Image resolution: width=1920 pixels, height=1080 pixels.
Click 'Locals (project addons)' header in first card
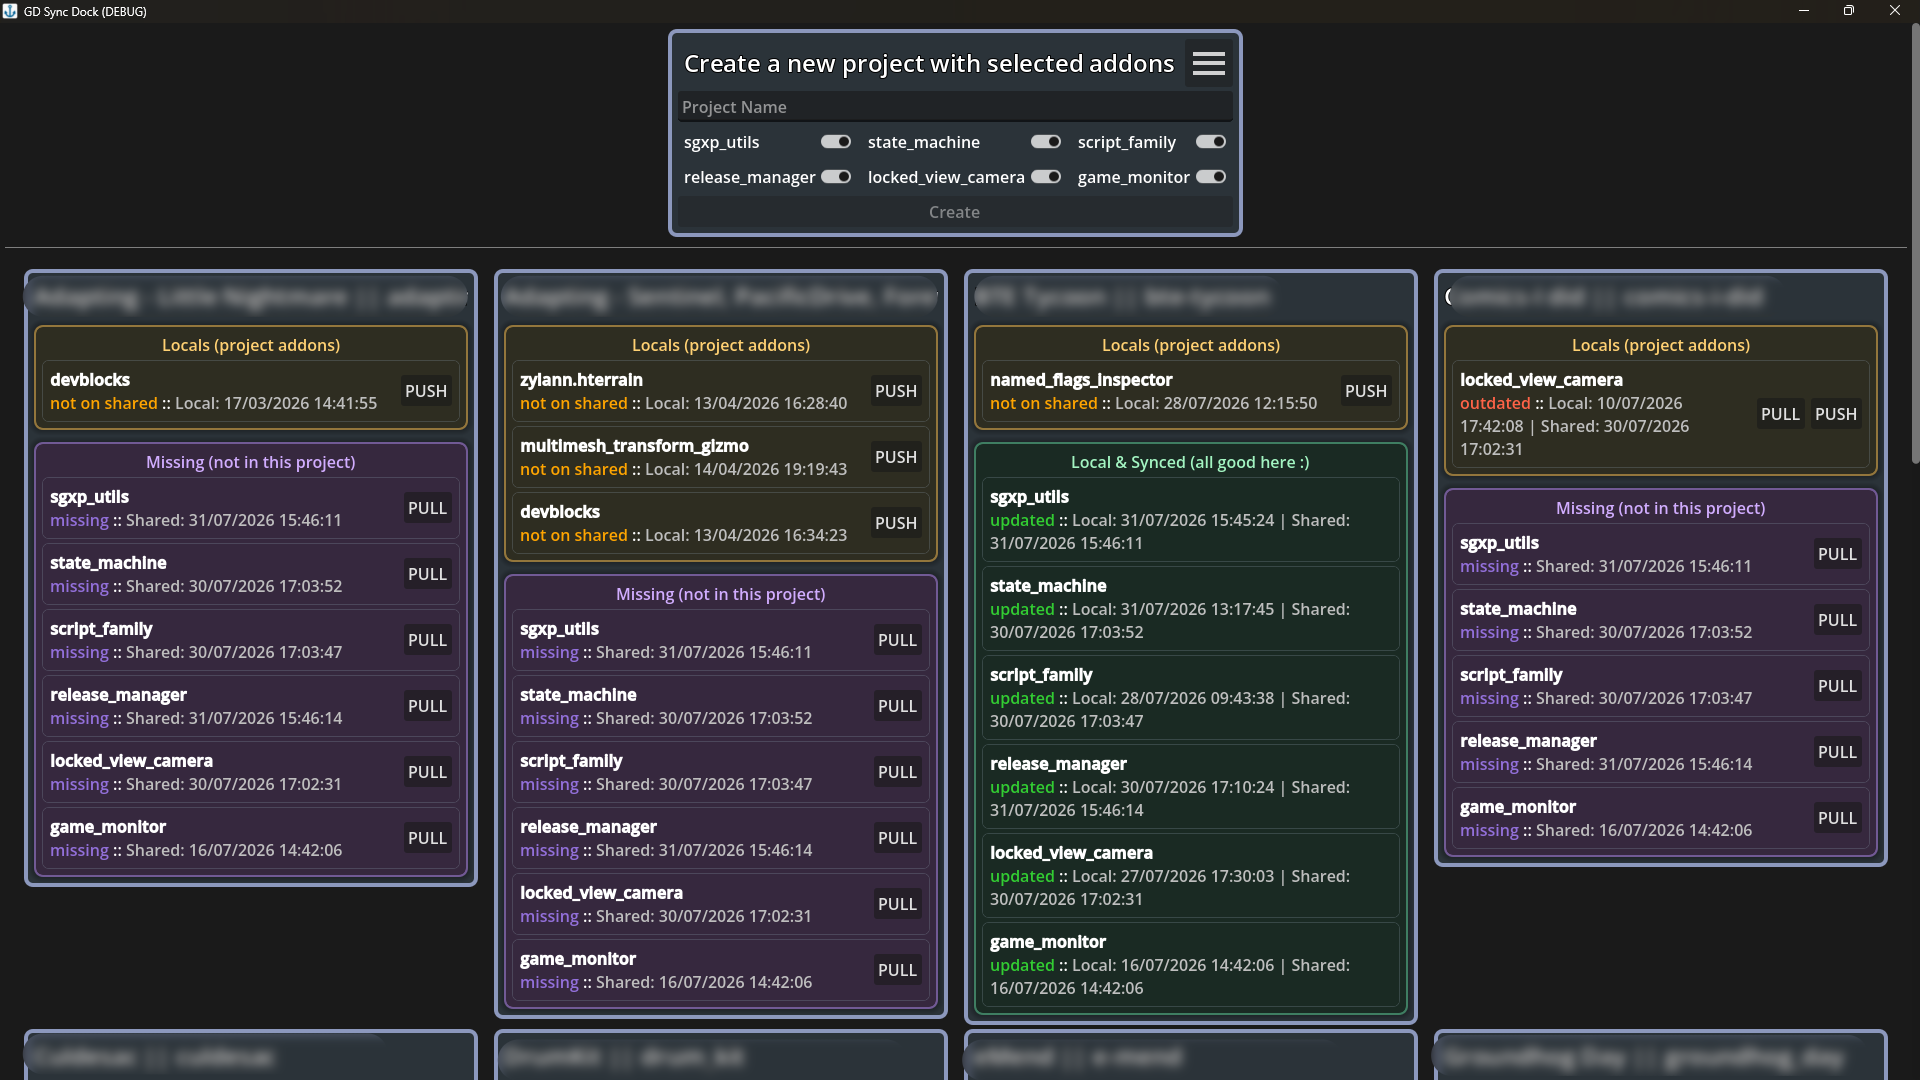coord(251,345)
